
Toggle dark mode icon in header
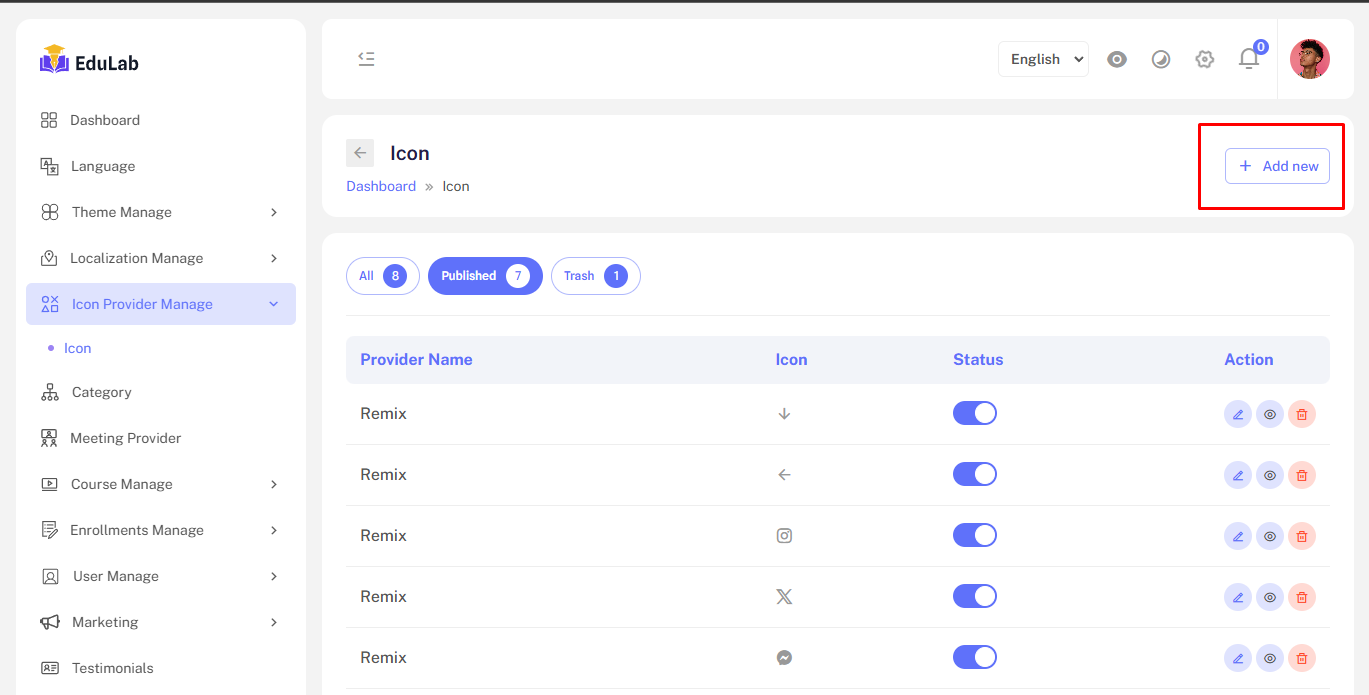point(1161,59)
